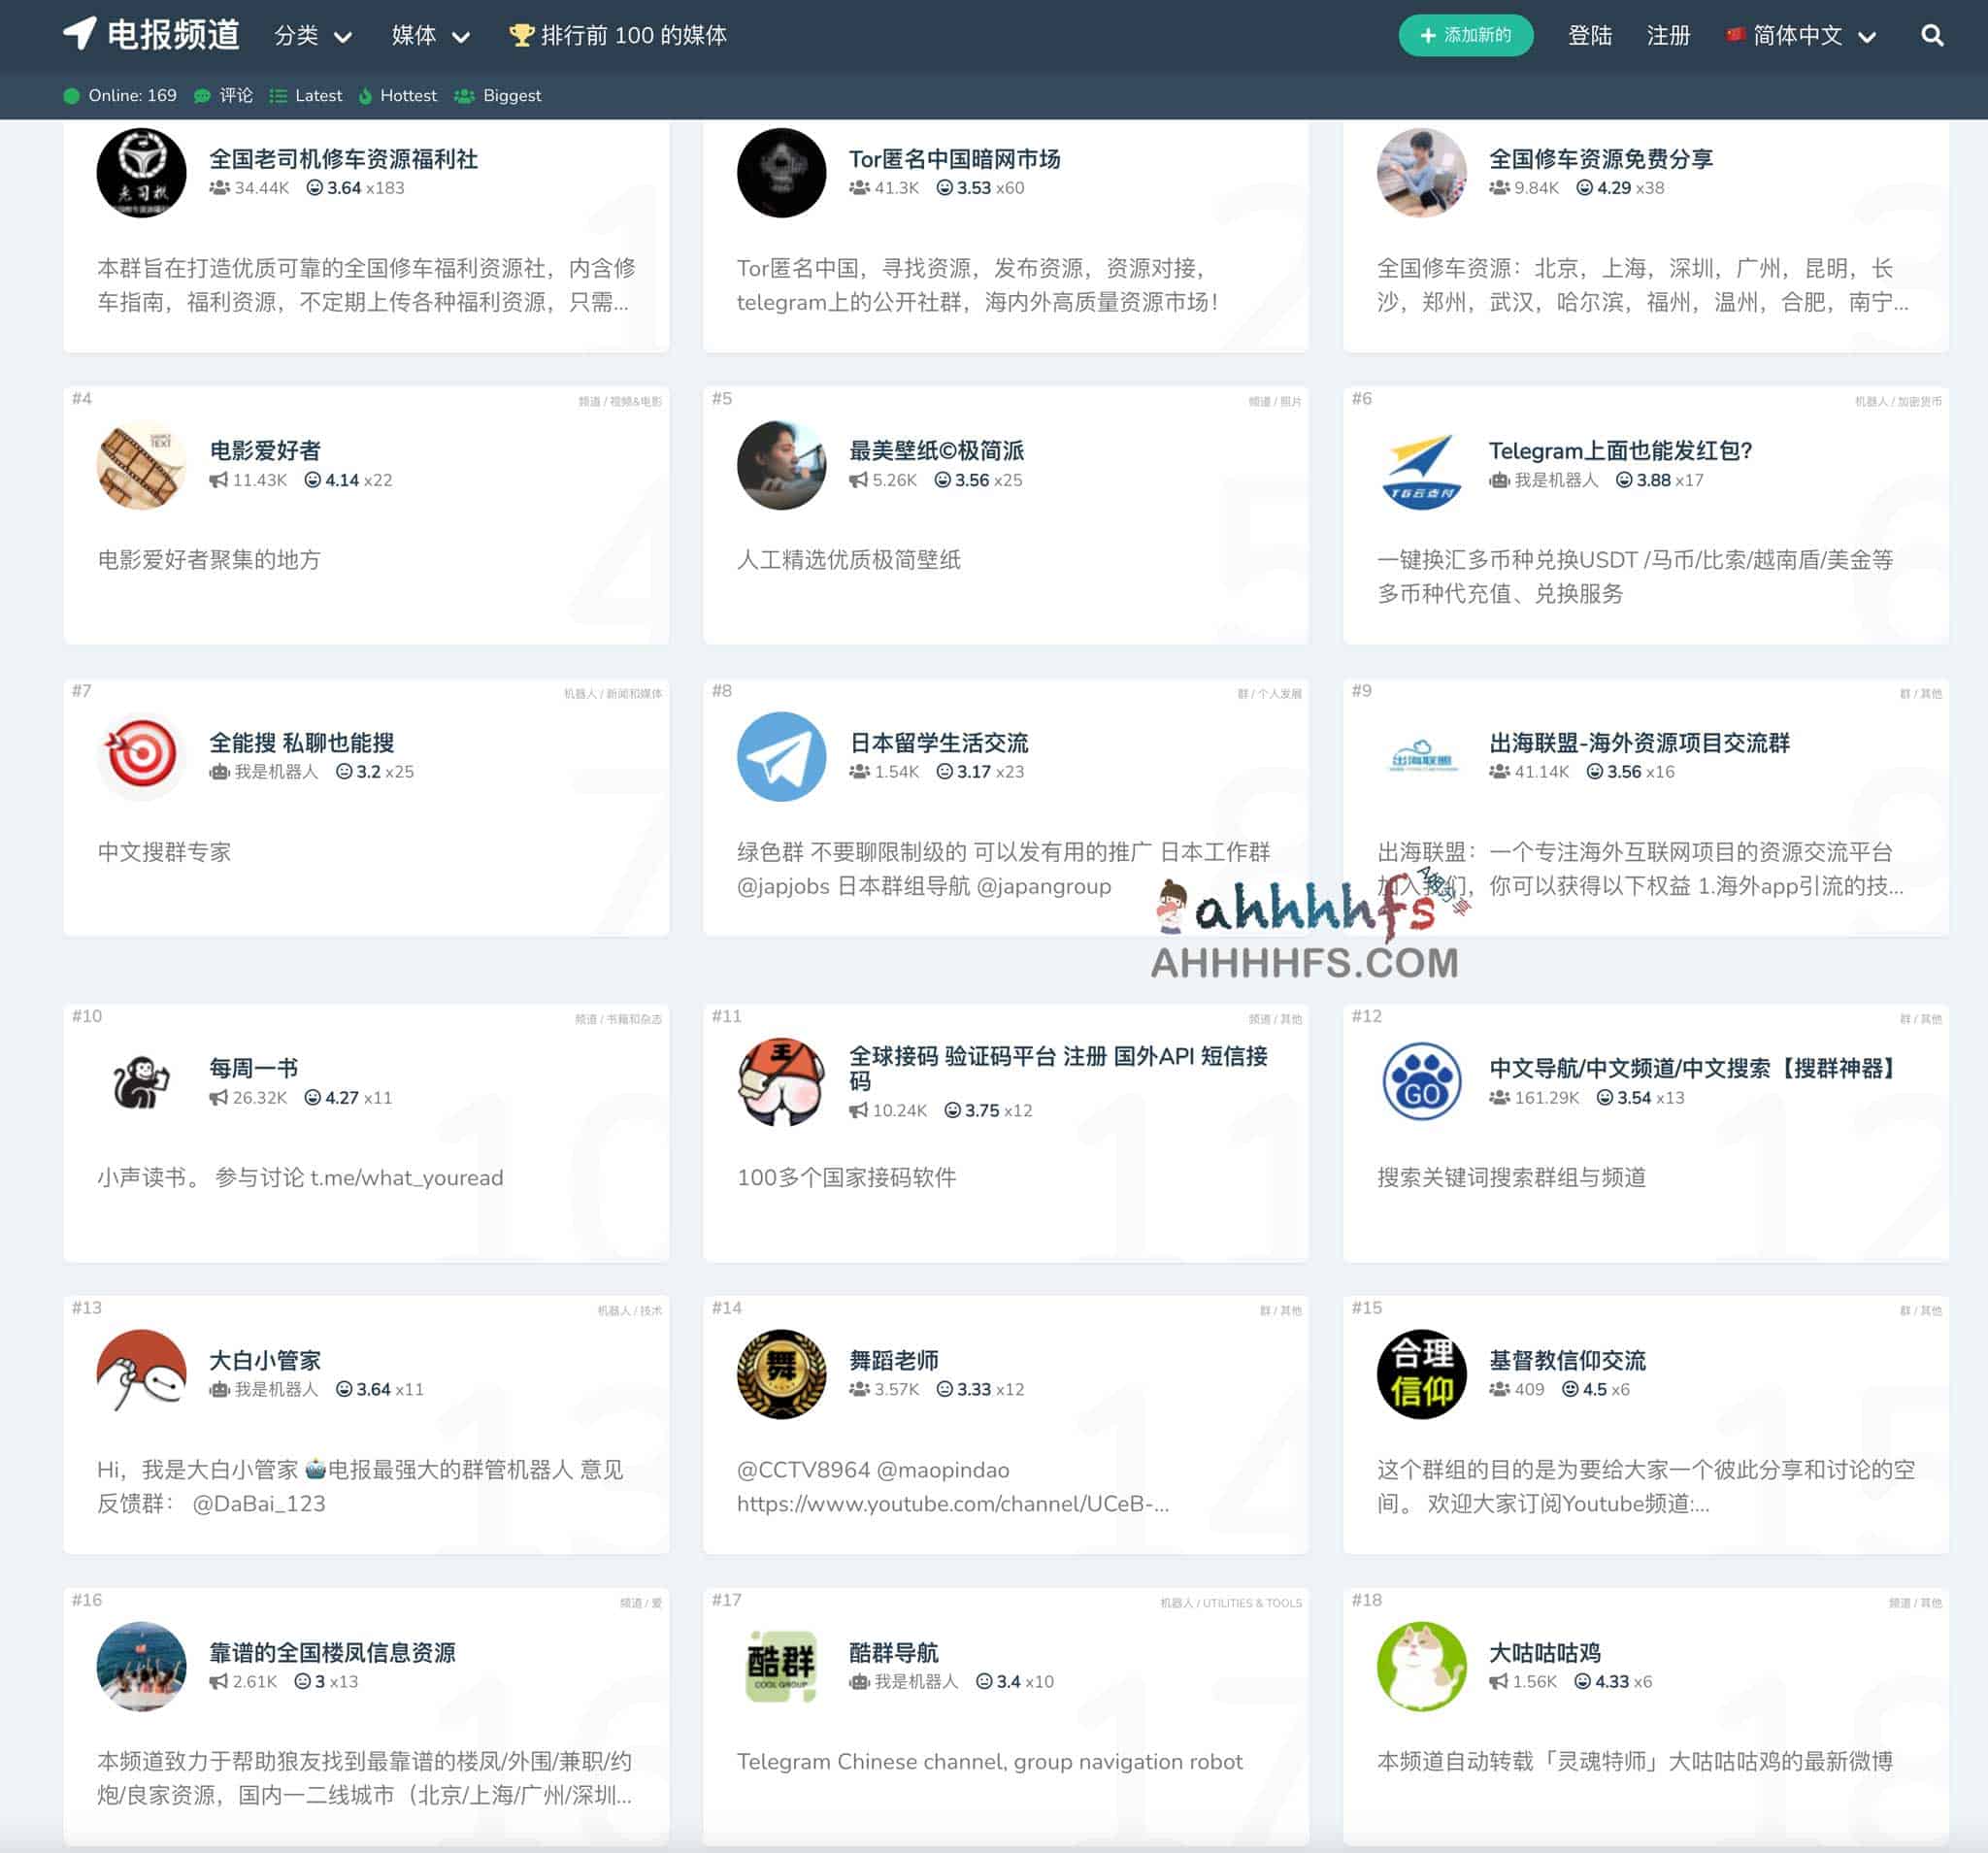Click the 评论 menu entry
Viewport: 1988px width, 1853px height.
pyautogui.click(x=237, y=95)
